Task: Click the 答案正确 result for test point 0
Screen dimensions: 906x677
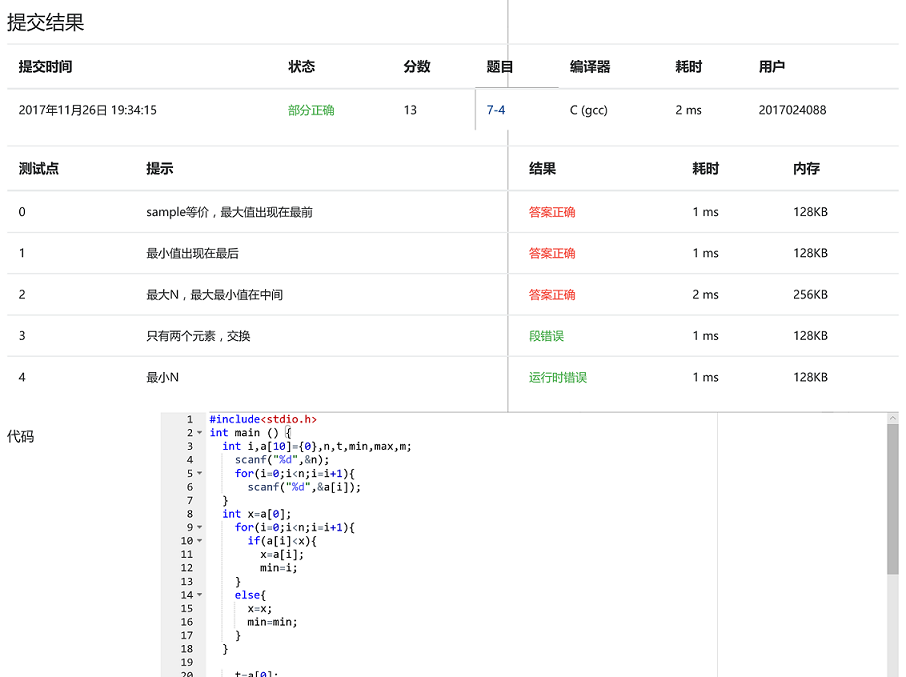Action: tap(552, 212)
